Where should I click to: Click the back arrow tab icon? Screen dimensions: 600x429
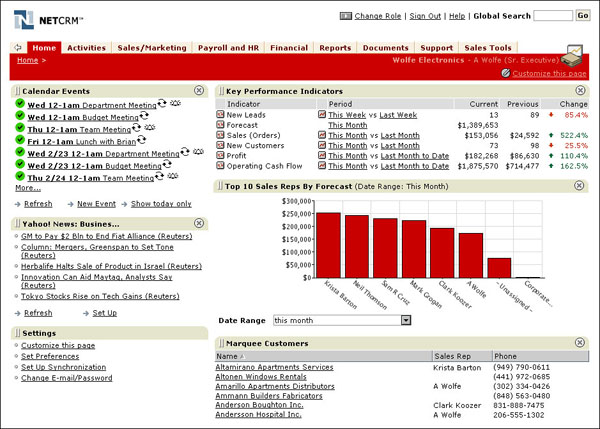point(18,47)
